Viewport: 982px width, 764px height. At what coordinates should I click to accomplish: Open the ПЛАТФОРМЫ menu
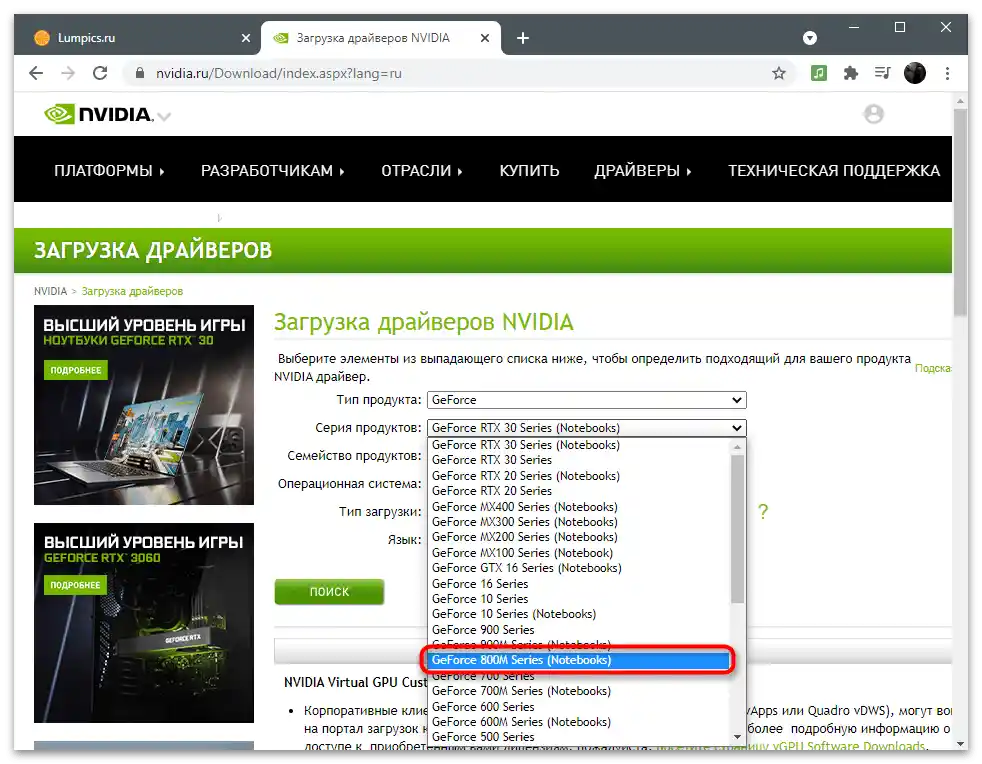click(109, 170)
